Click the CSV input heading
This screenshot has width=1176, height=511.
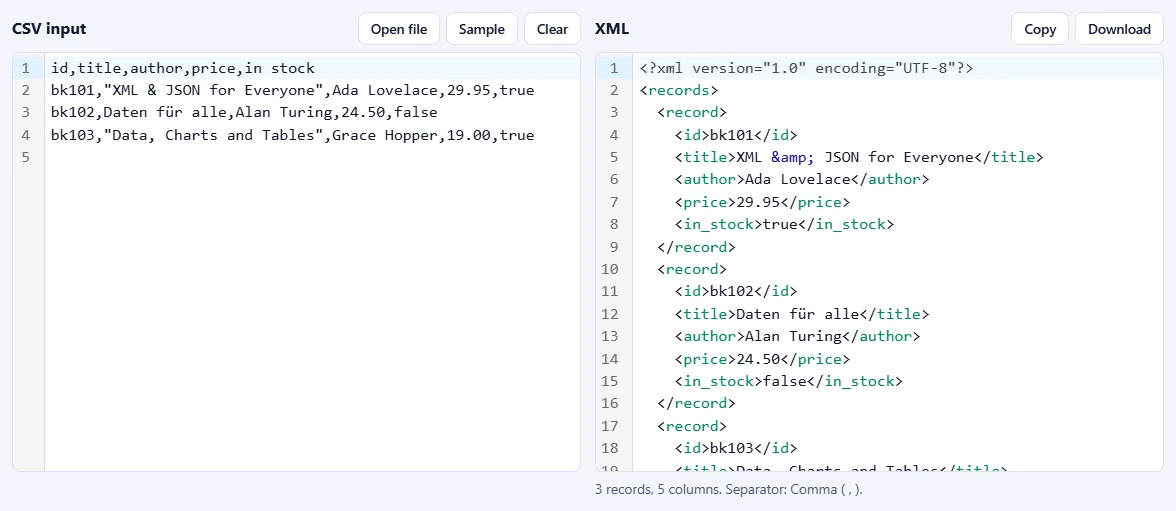(x=49, y=29)
